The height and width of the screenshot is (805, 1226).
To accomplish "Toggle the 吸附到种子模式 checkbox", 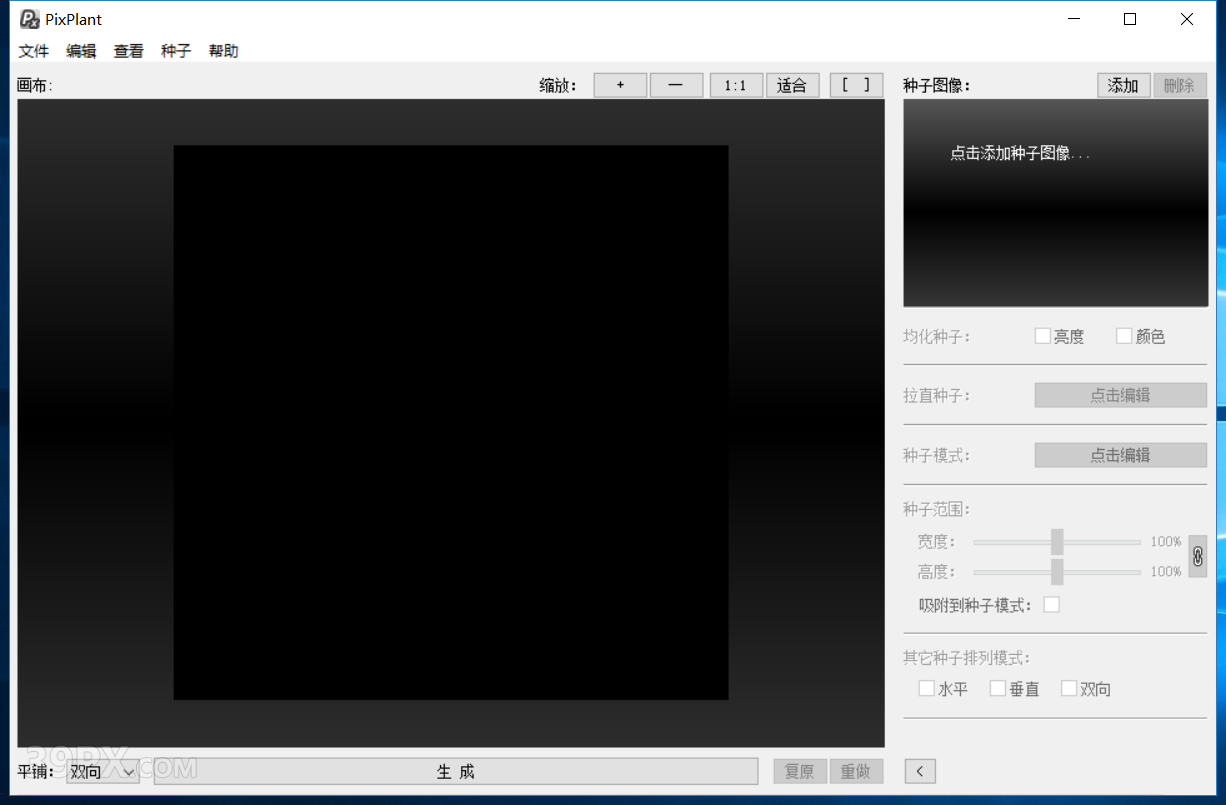I will click(1051, 604).
